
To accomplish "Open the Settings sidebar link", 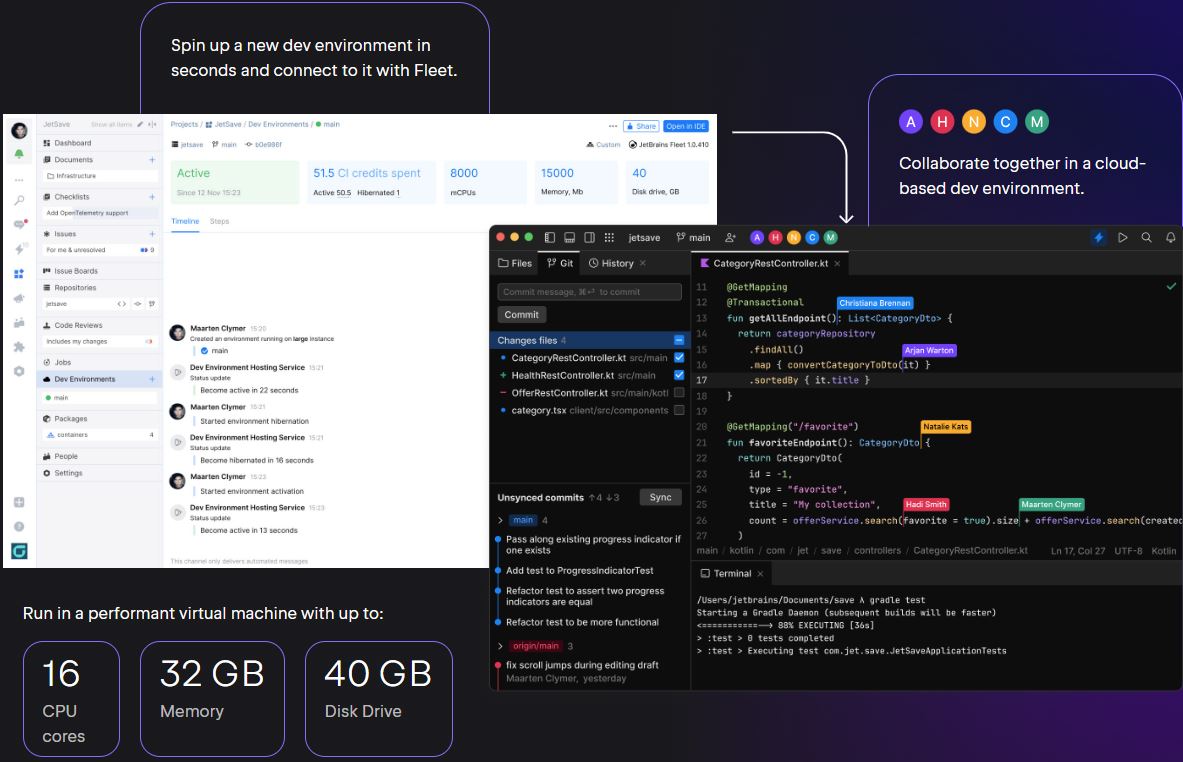I will point(100,473).
